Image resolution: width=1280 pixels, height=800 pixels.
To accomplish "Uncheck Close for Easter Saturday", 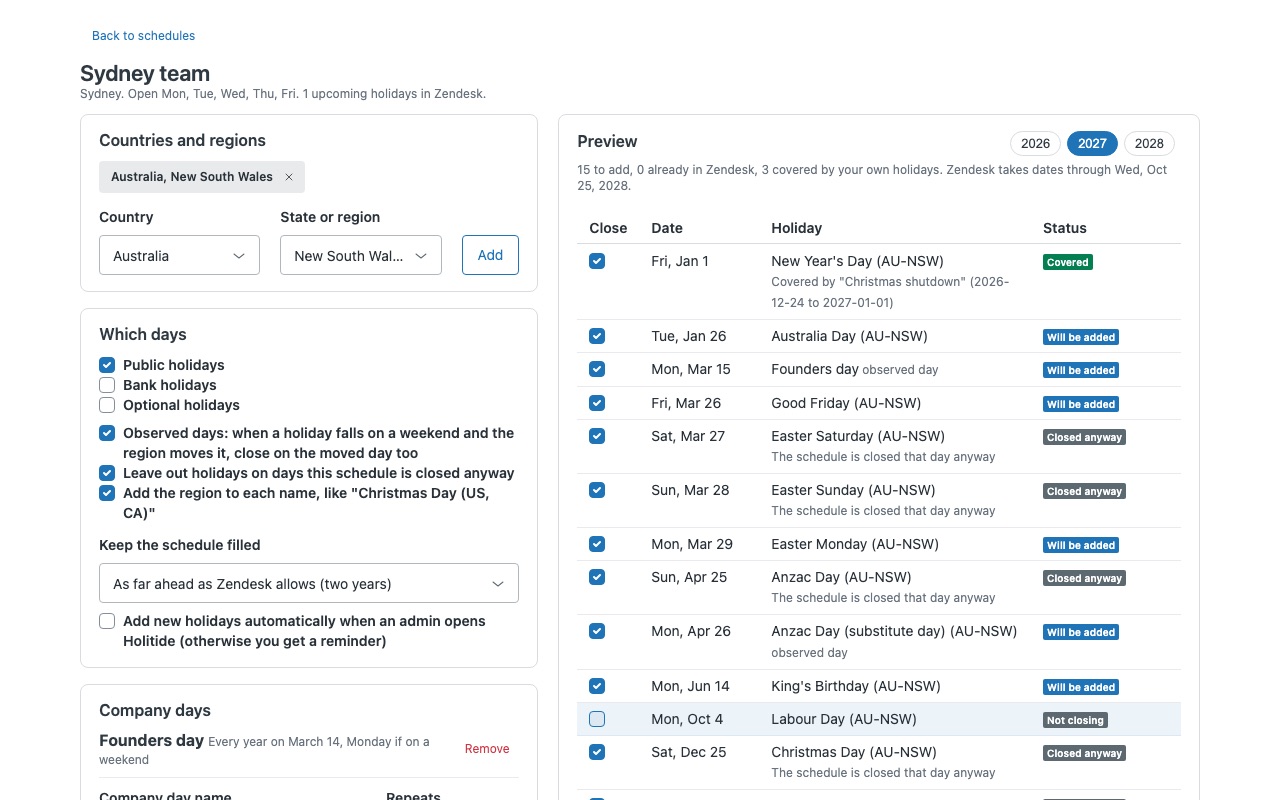I will 597,436.
